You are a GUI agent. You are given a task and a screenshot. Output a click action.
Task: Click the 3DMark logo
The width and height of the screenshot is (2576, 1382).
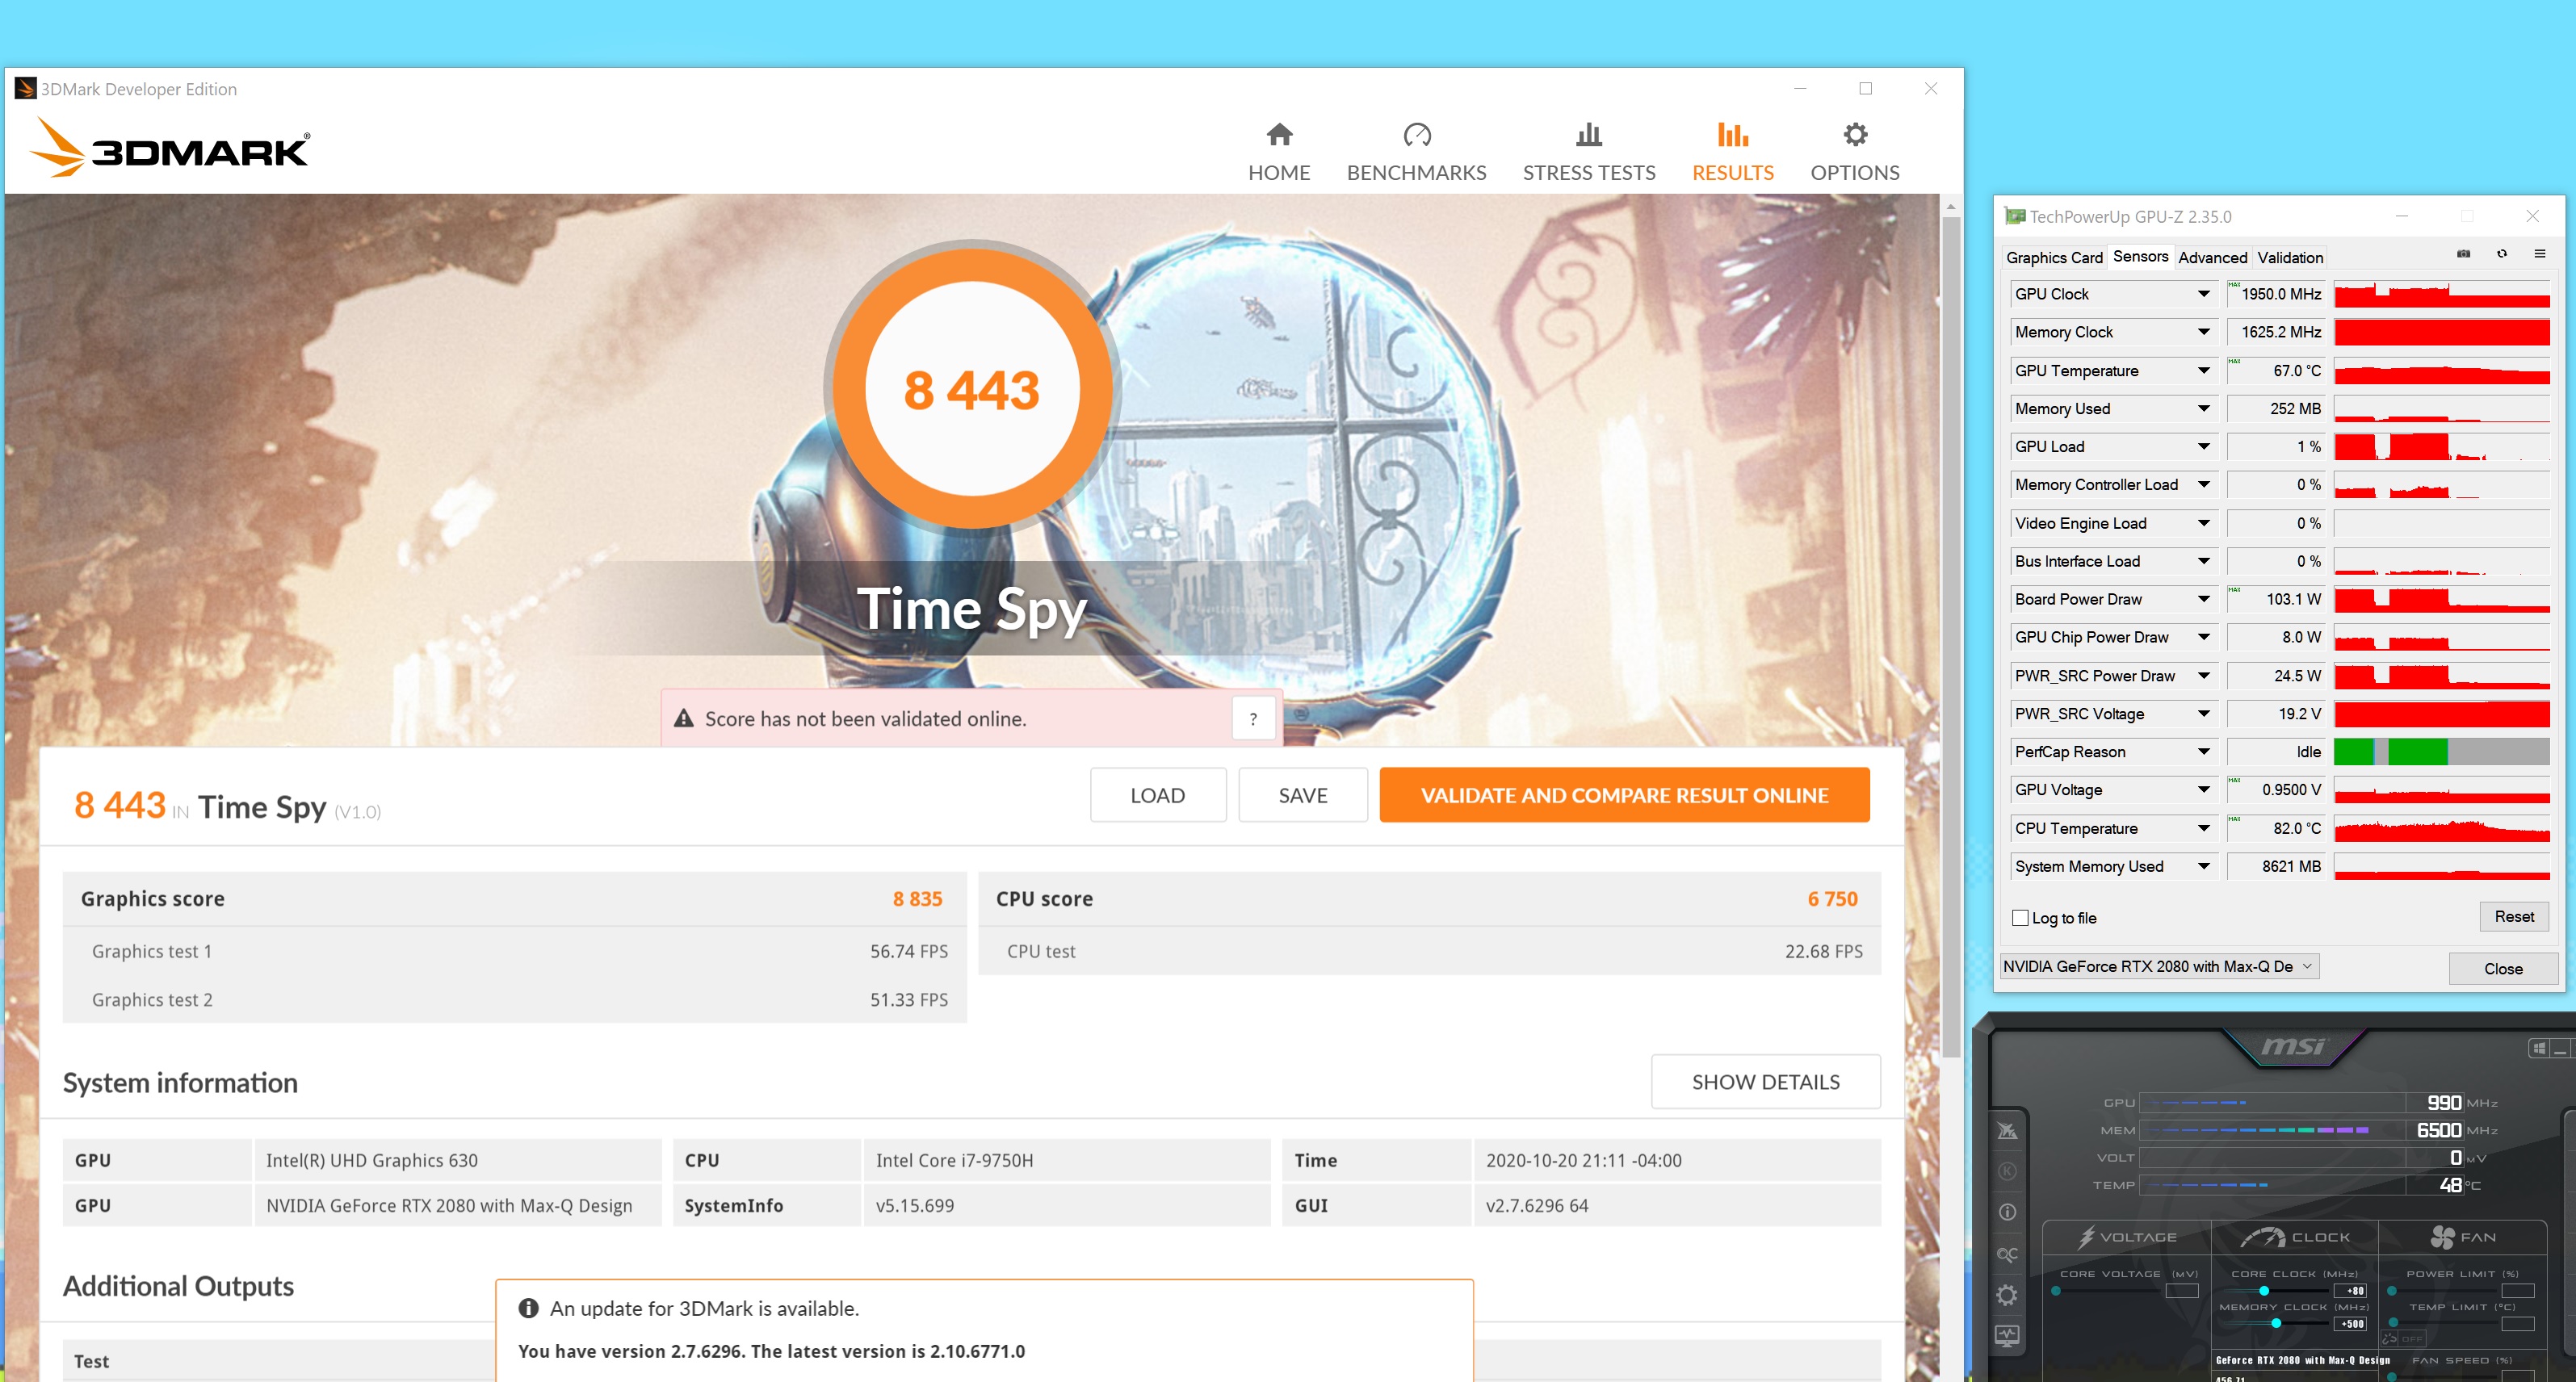pos(170,148)
